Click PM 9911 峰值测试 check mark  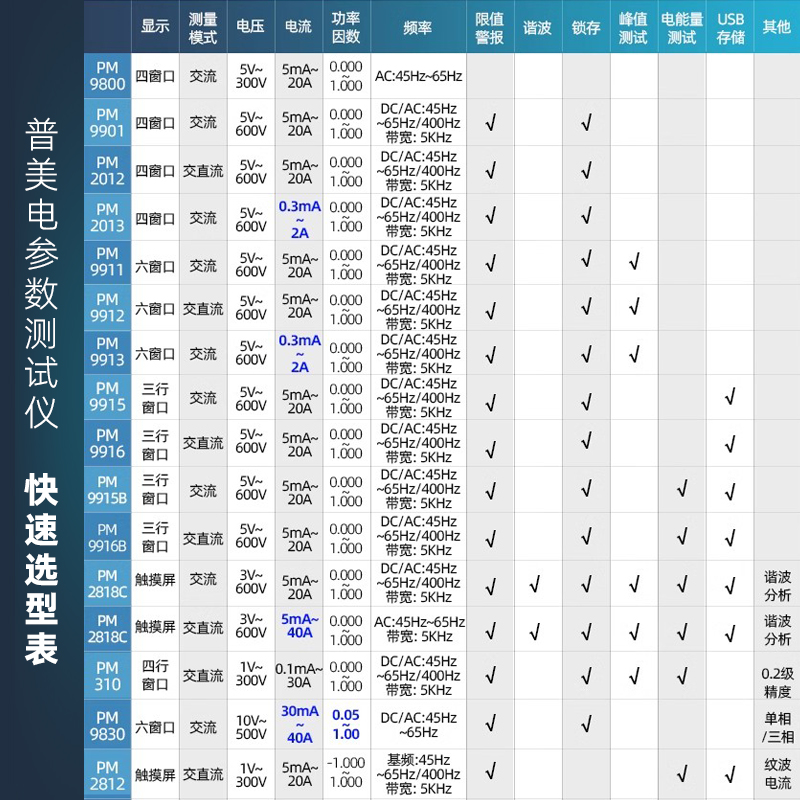634,262
